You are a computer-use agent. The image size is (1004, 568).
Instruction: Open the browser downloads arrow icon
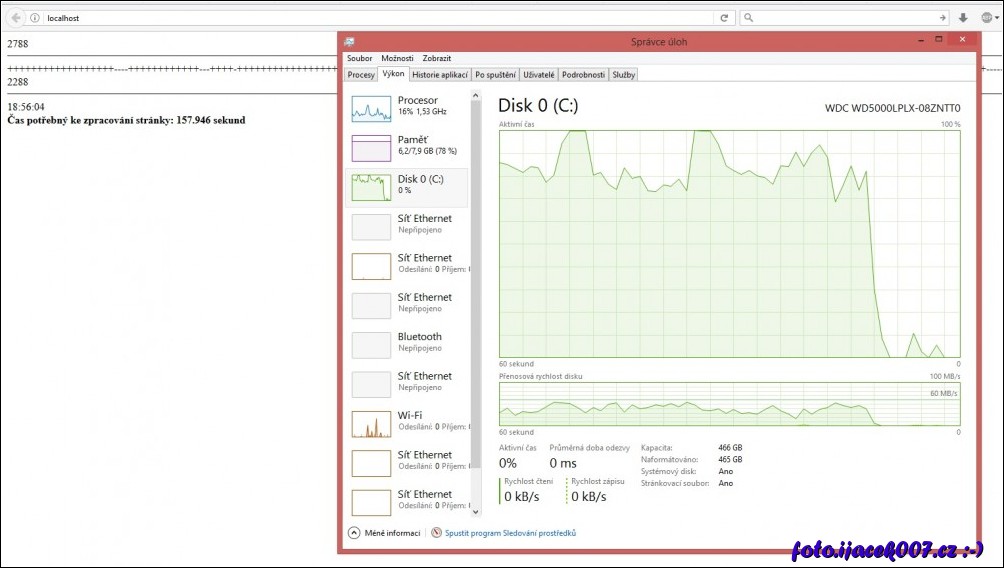(963, 18)
